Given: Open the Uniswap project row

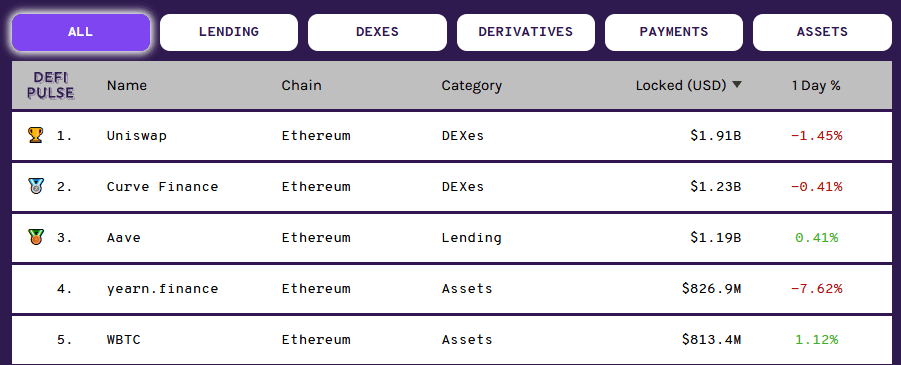Looking at the screenshot, I should pos(450,136).
